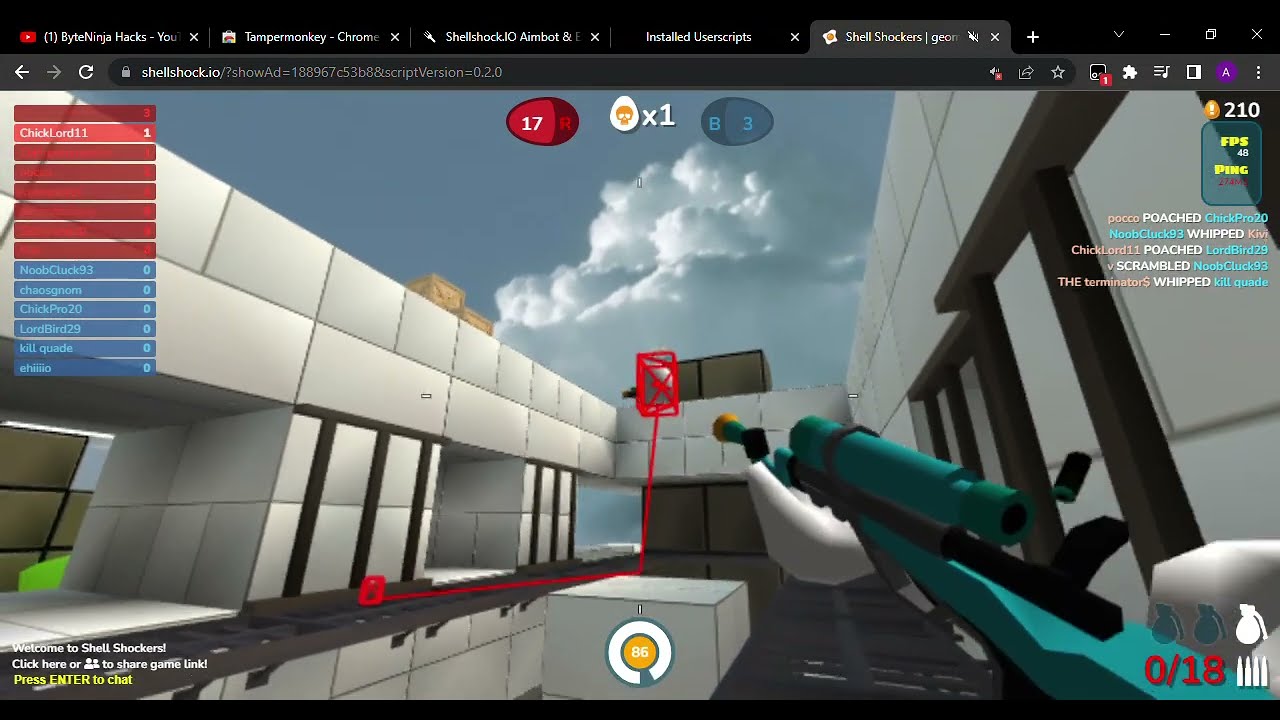Click the bullets ammo icon
The width and height of the screenshot is (1280, 720).
[1251, 672]
